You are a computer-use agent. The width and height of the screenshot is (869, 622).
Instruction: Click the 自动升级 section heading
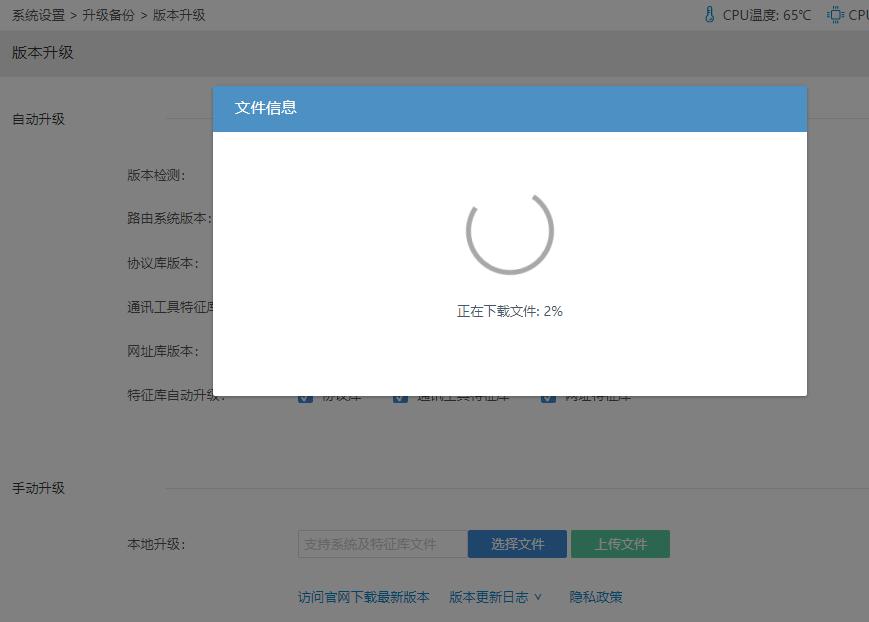(36, 119)
